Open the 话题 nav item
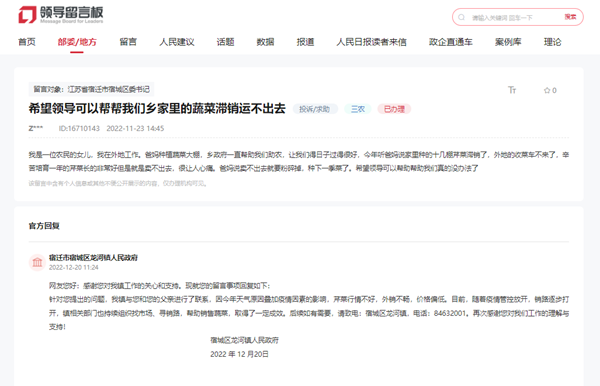This screenshot has height=386, width=600. (x=225, y=42)
